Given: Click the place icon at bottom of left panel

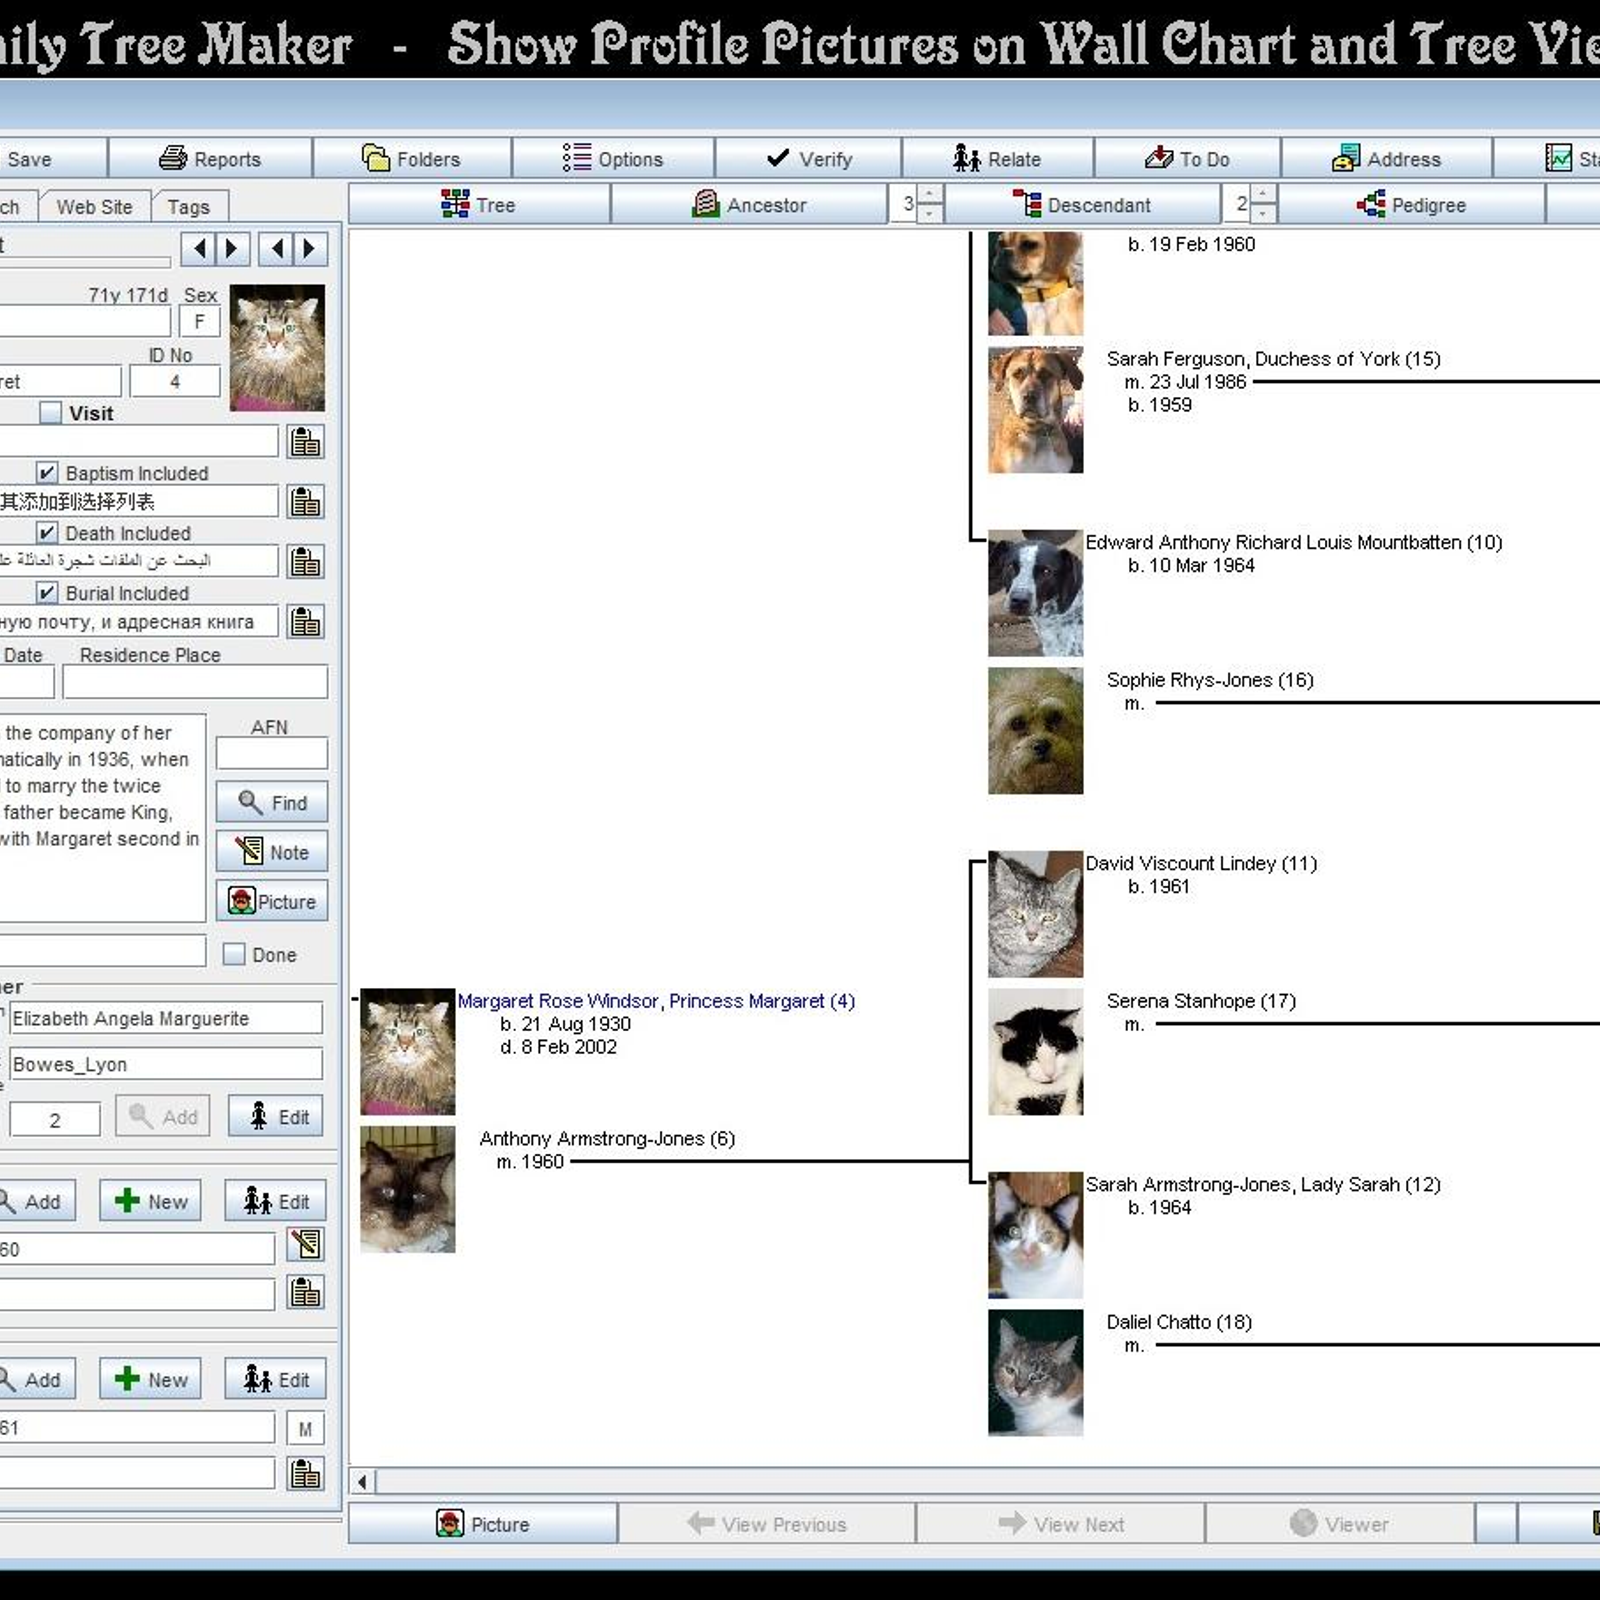Looking at the screenshot, I should (305, 1473).
